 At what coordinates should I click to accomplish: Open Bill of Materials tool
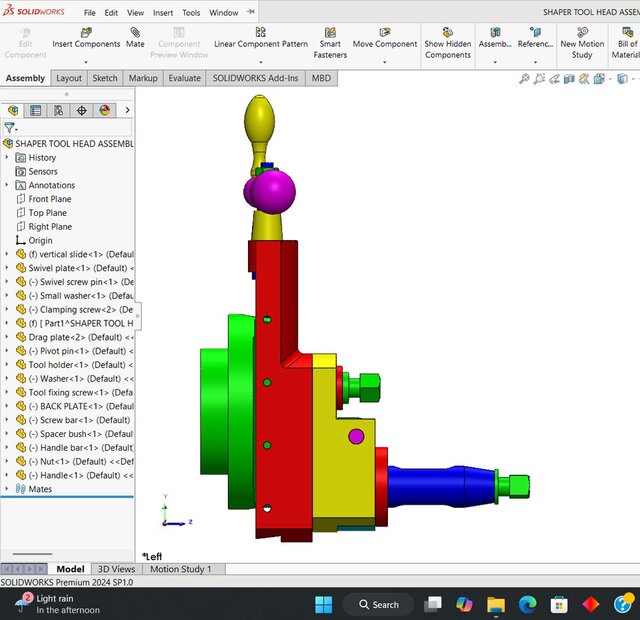click(627, 43)
